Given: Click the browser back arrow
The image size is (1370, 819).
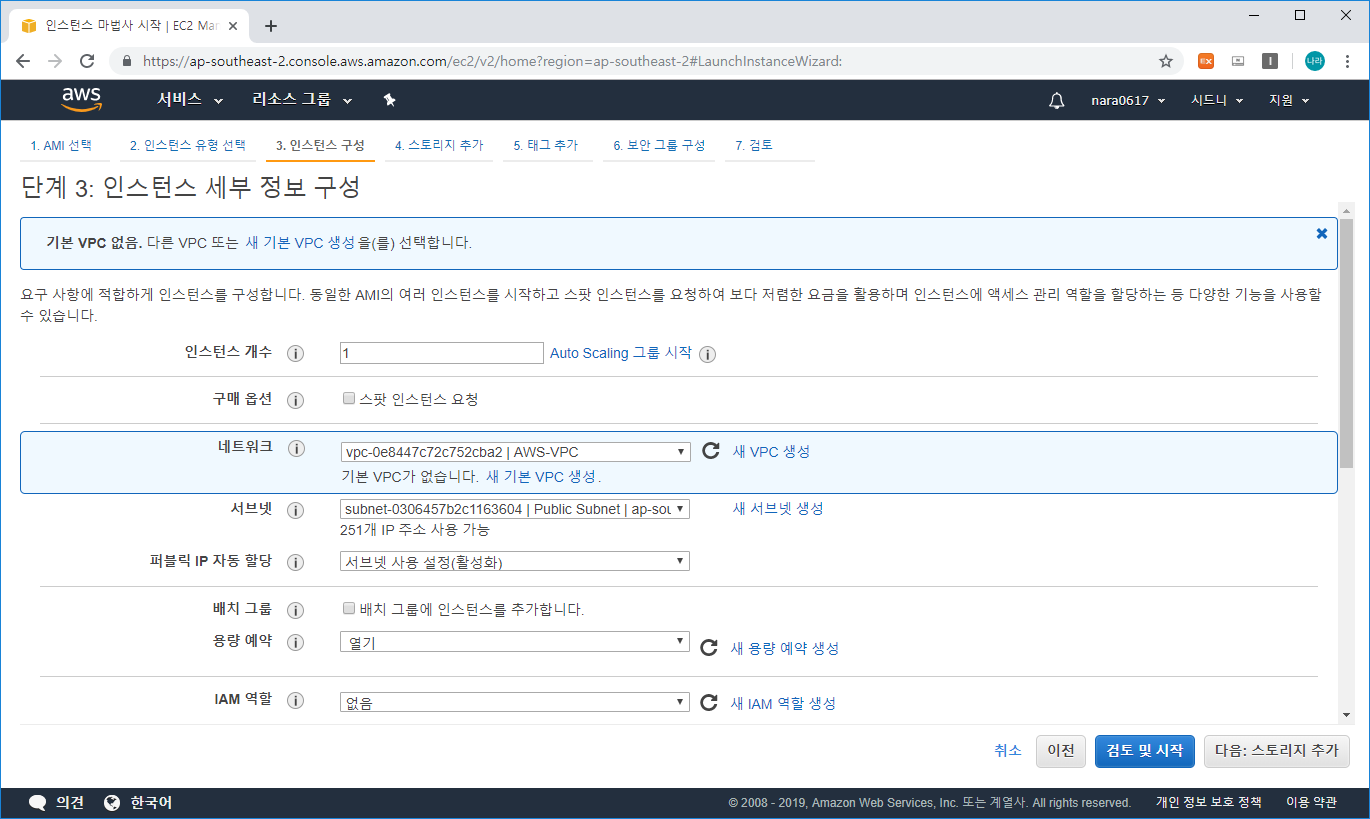Looking at the screenshot, I should point(24,61).
